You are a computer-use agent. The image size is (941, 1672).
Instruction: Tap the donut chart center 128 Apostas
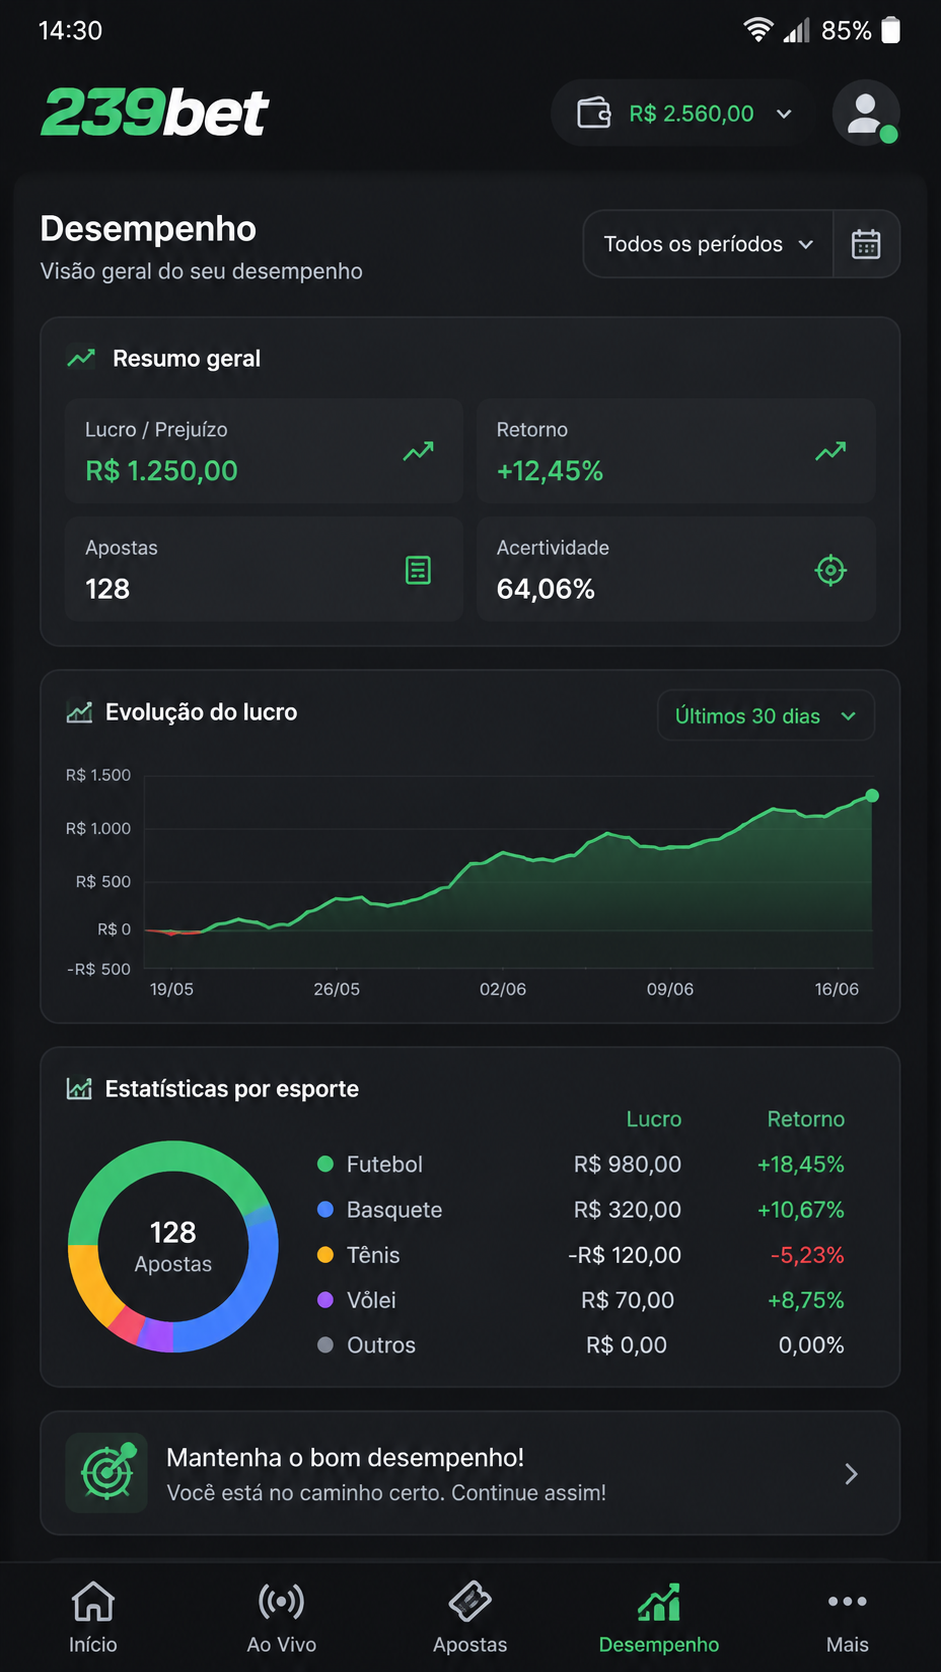[173, 1246]
